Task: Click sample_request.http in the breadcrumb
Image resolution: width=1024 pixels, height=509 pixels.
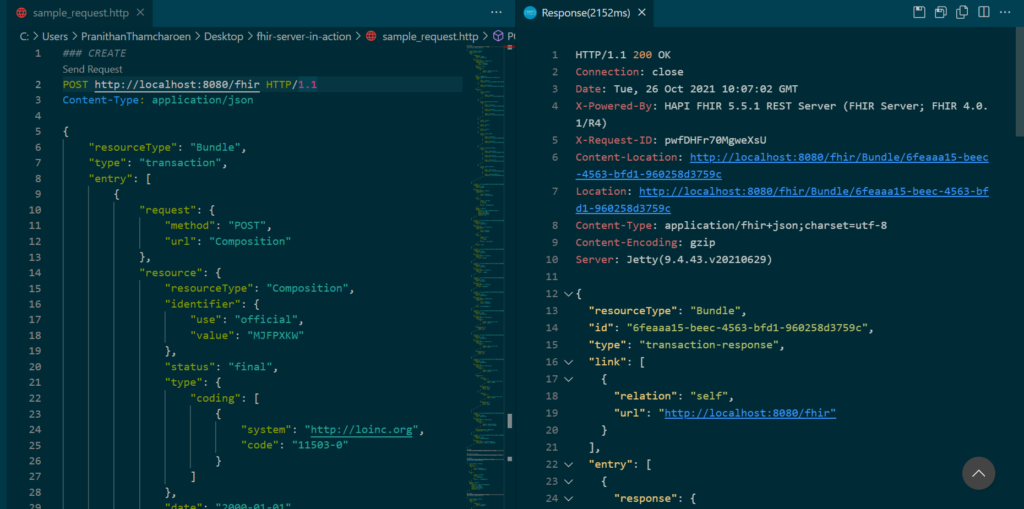Action: tap(430, 37)
